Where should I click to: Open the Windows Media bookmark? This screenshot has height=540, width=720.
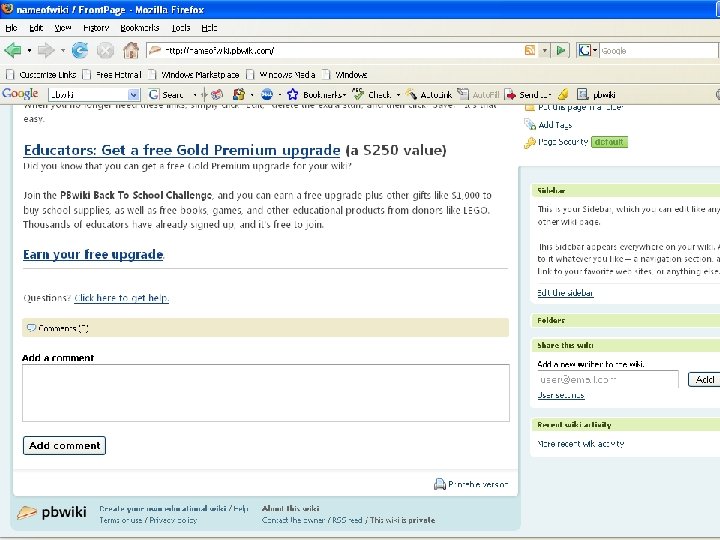click(x=281, y=74)
